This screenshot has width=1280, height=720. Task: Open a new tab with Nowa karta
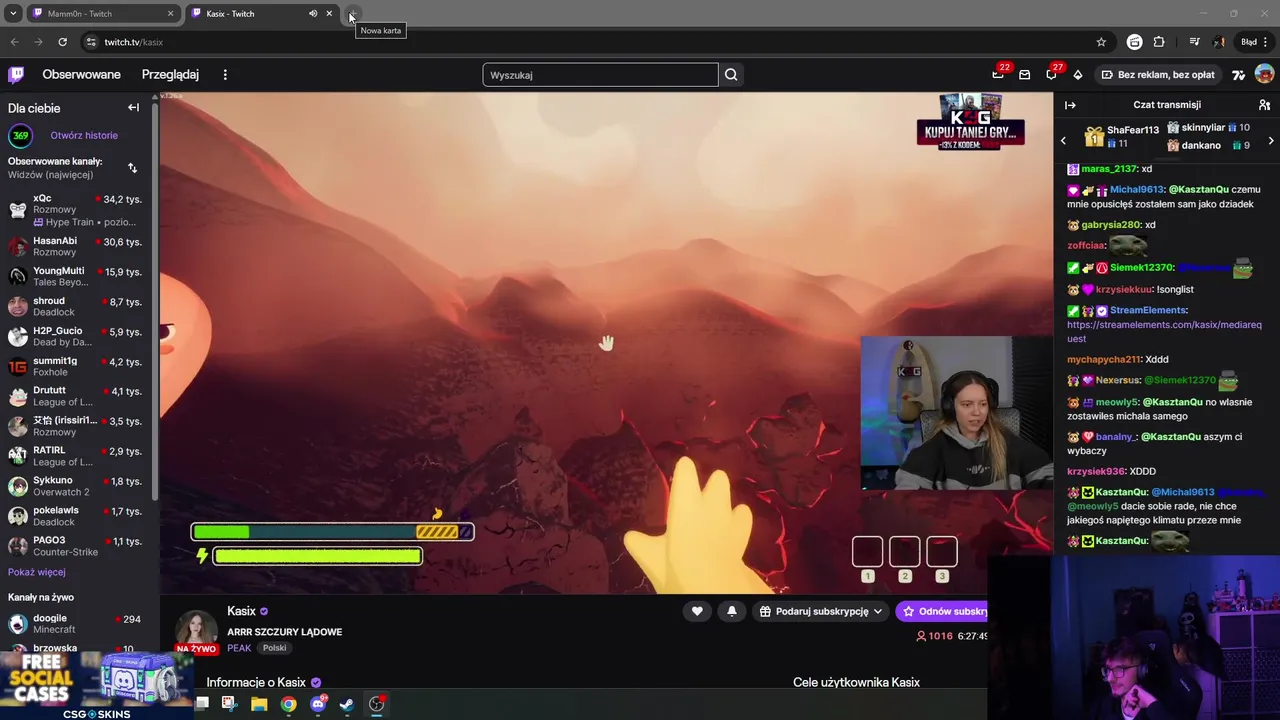(x=352, y=14)
